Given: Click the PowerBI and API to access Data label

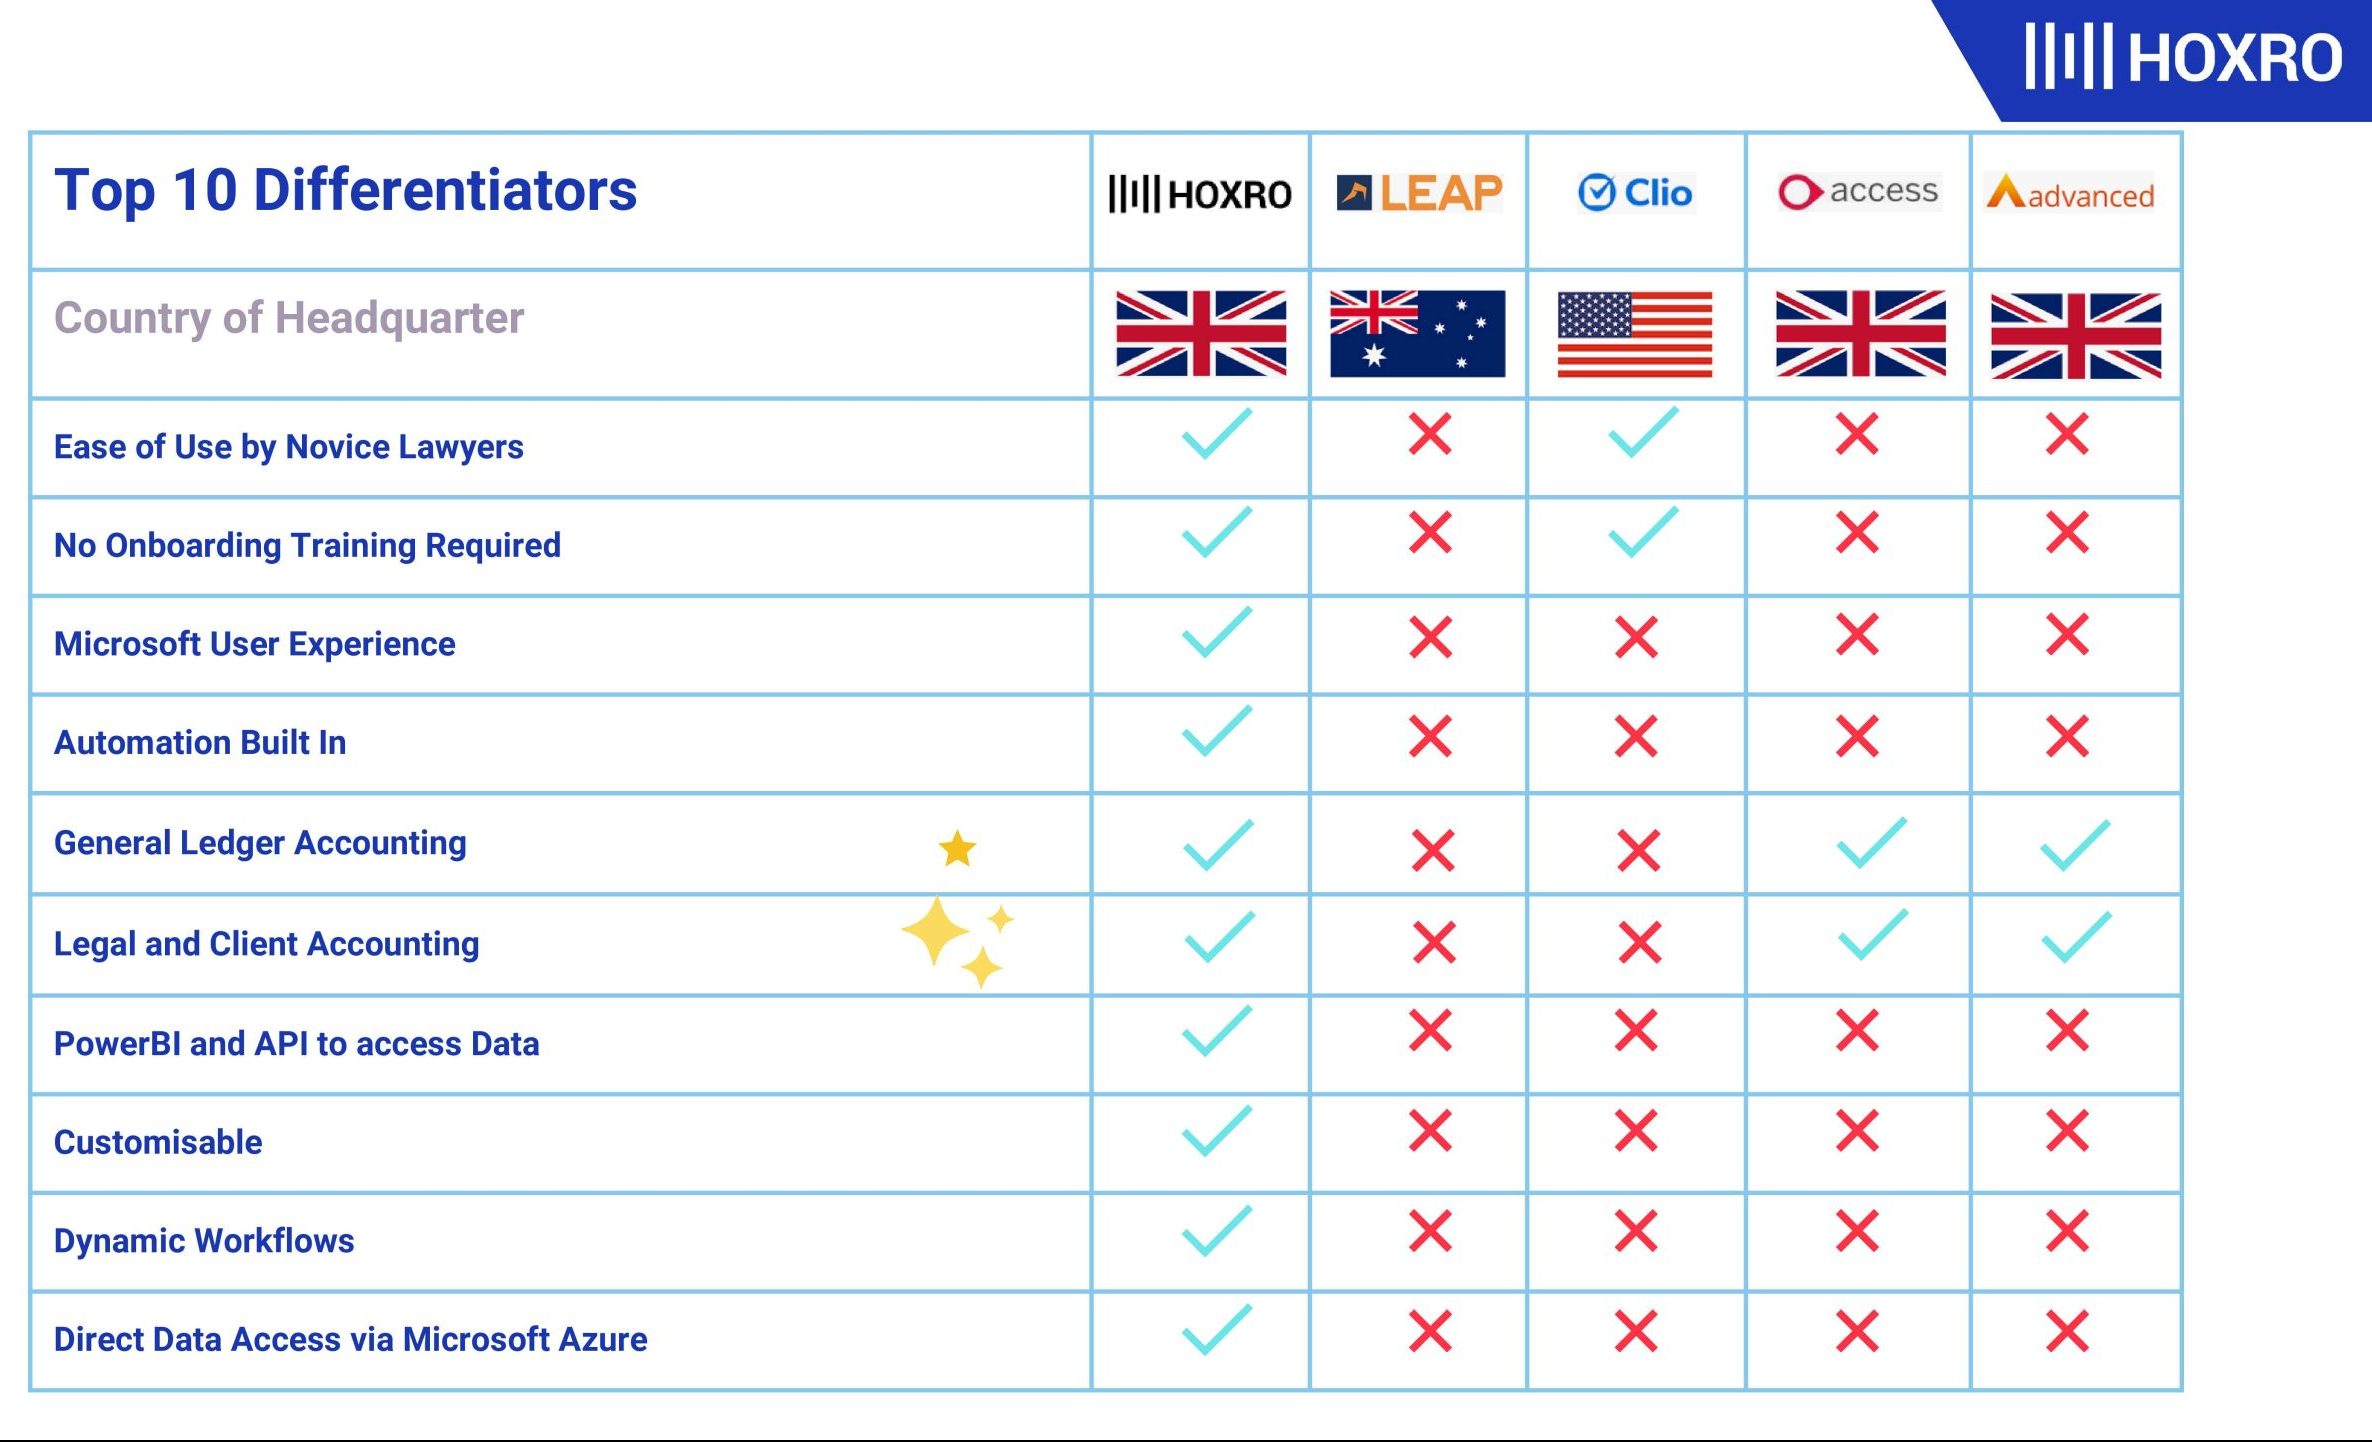Looking at the screenshot, I should pyautogui.click(x=296, y=1044).
